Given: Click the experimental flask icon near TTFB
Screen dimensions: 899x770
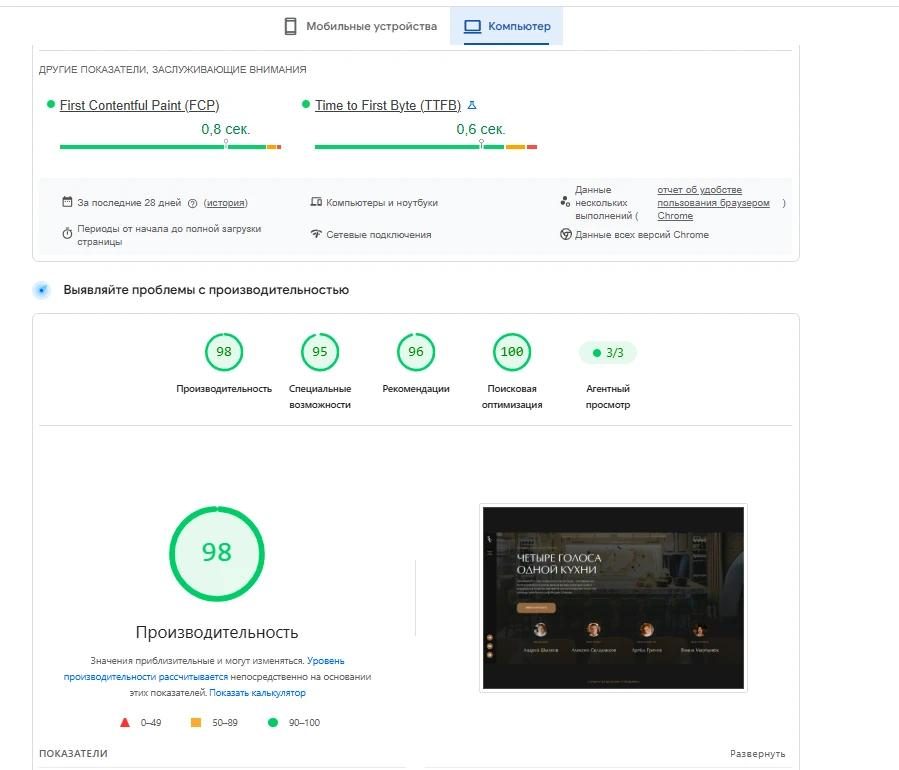Looking at the screenshot, I should [x=472, y=105].
